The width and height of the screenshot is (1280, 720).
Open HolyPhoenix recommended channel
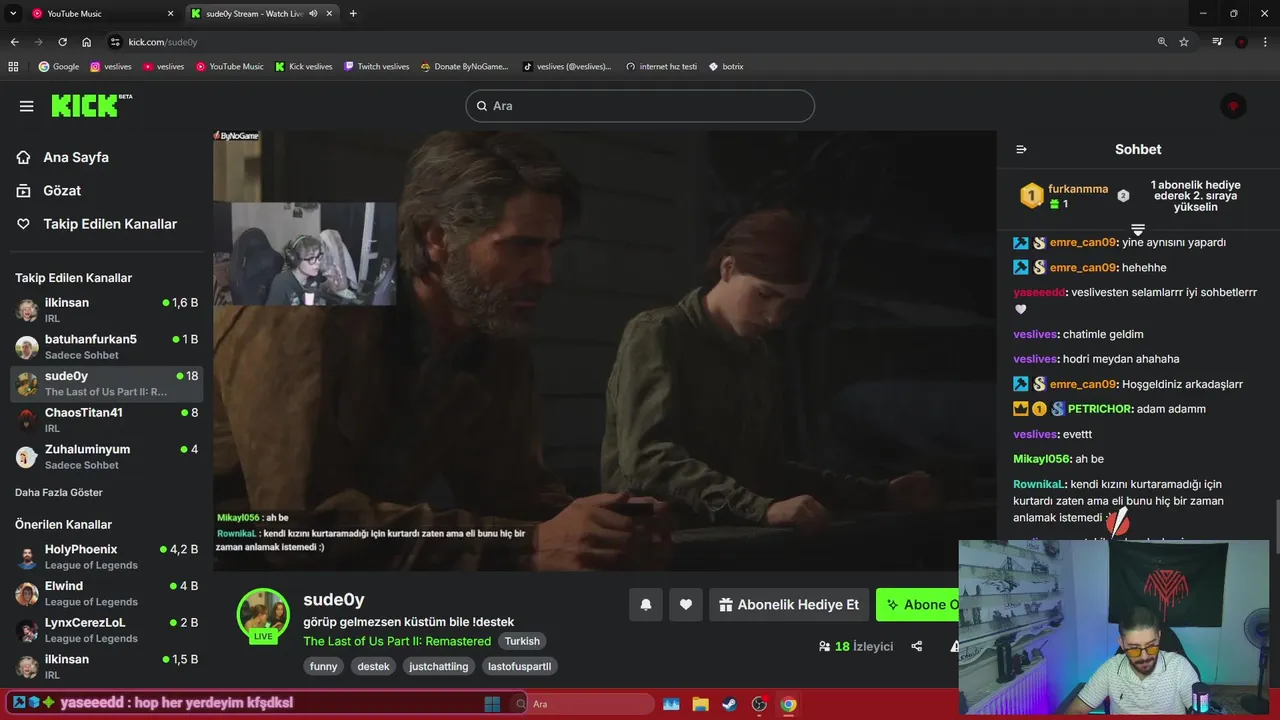(106, 557)
